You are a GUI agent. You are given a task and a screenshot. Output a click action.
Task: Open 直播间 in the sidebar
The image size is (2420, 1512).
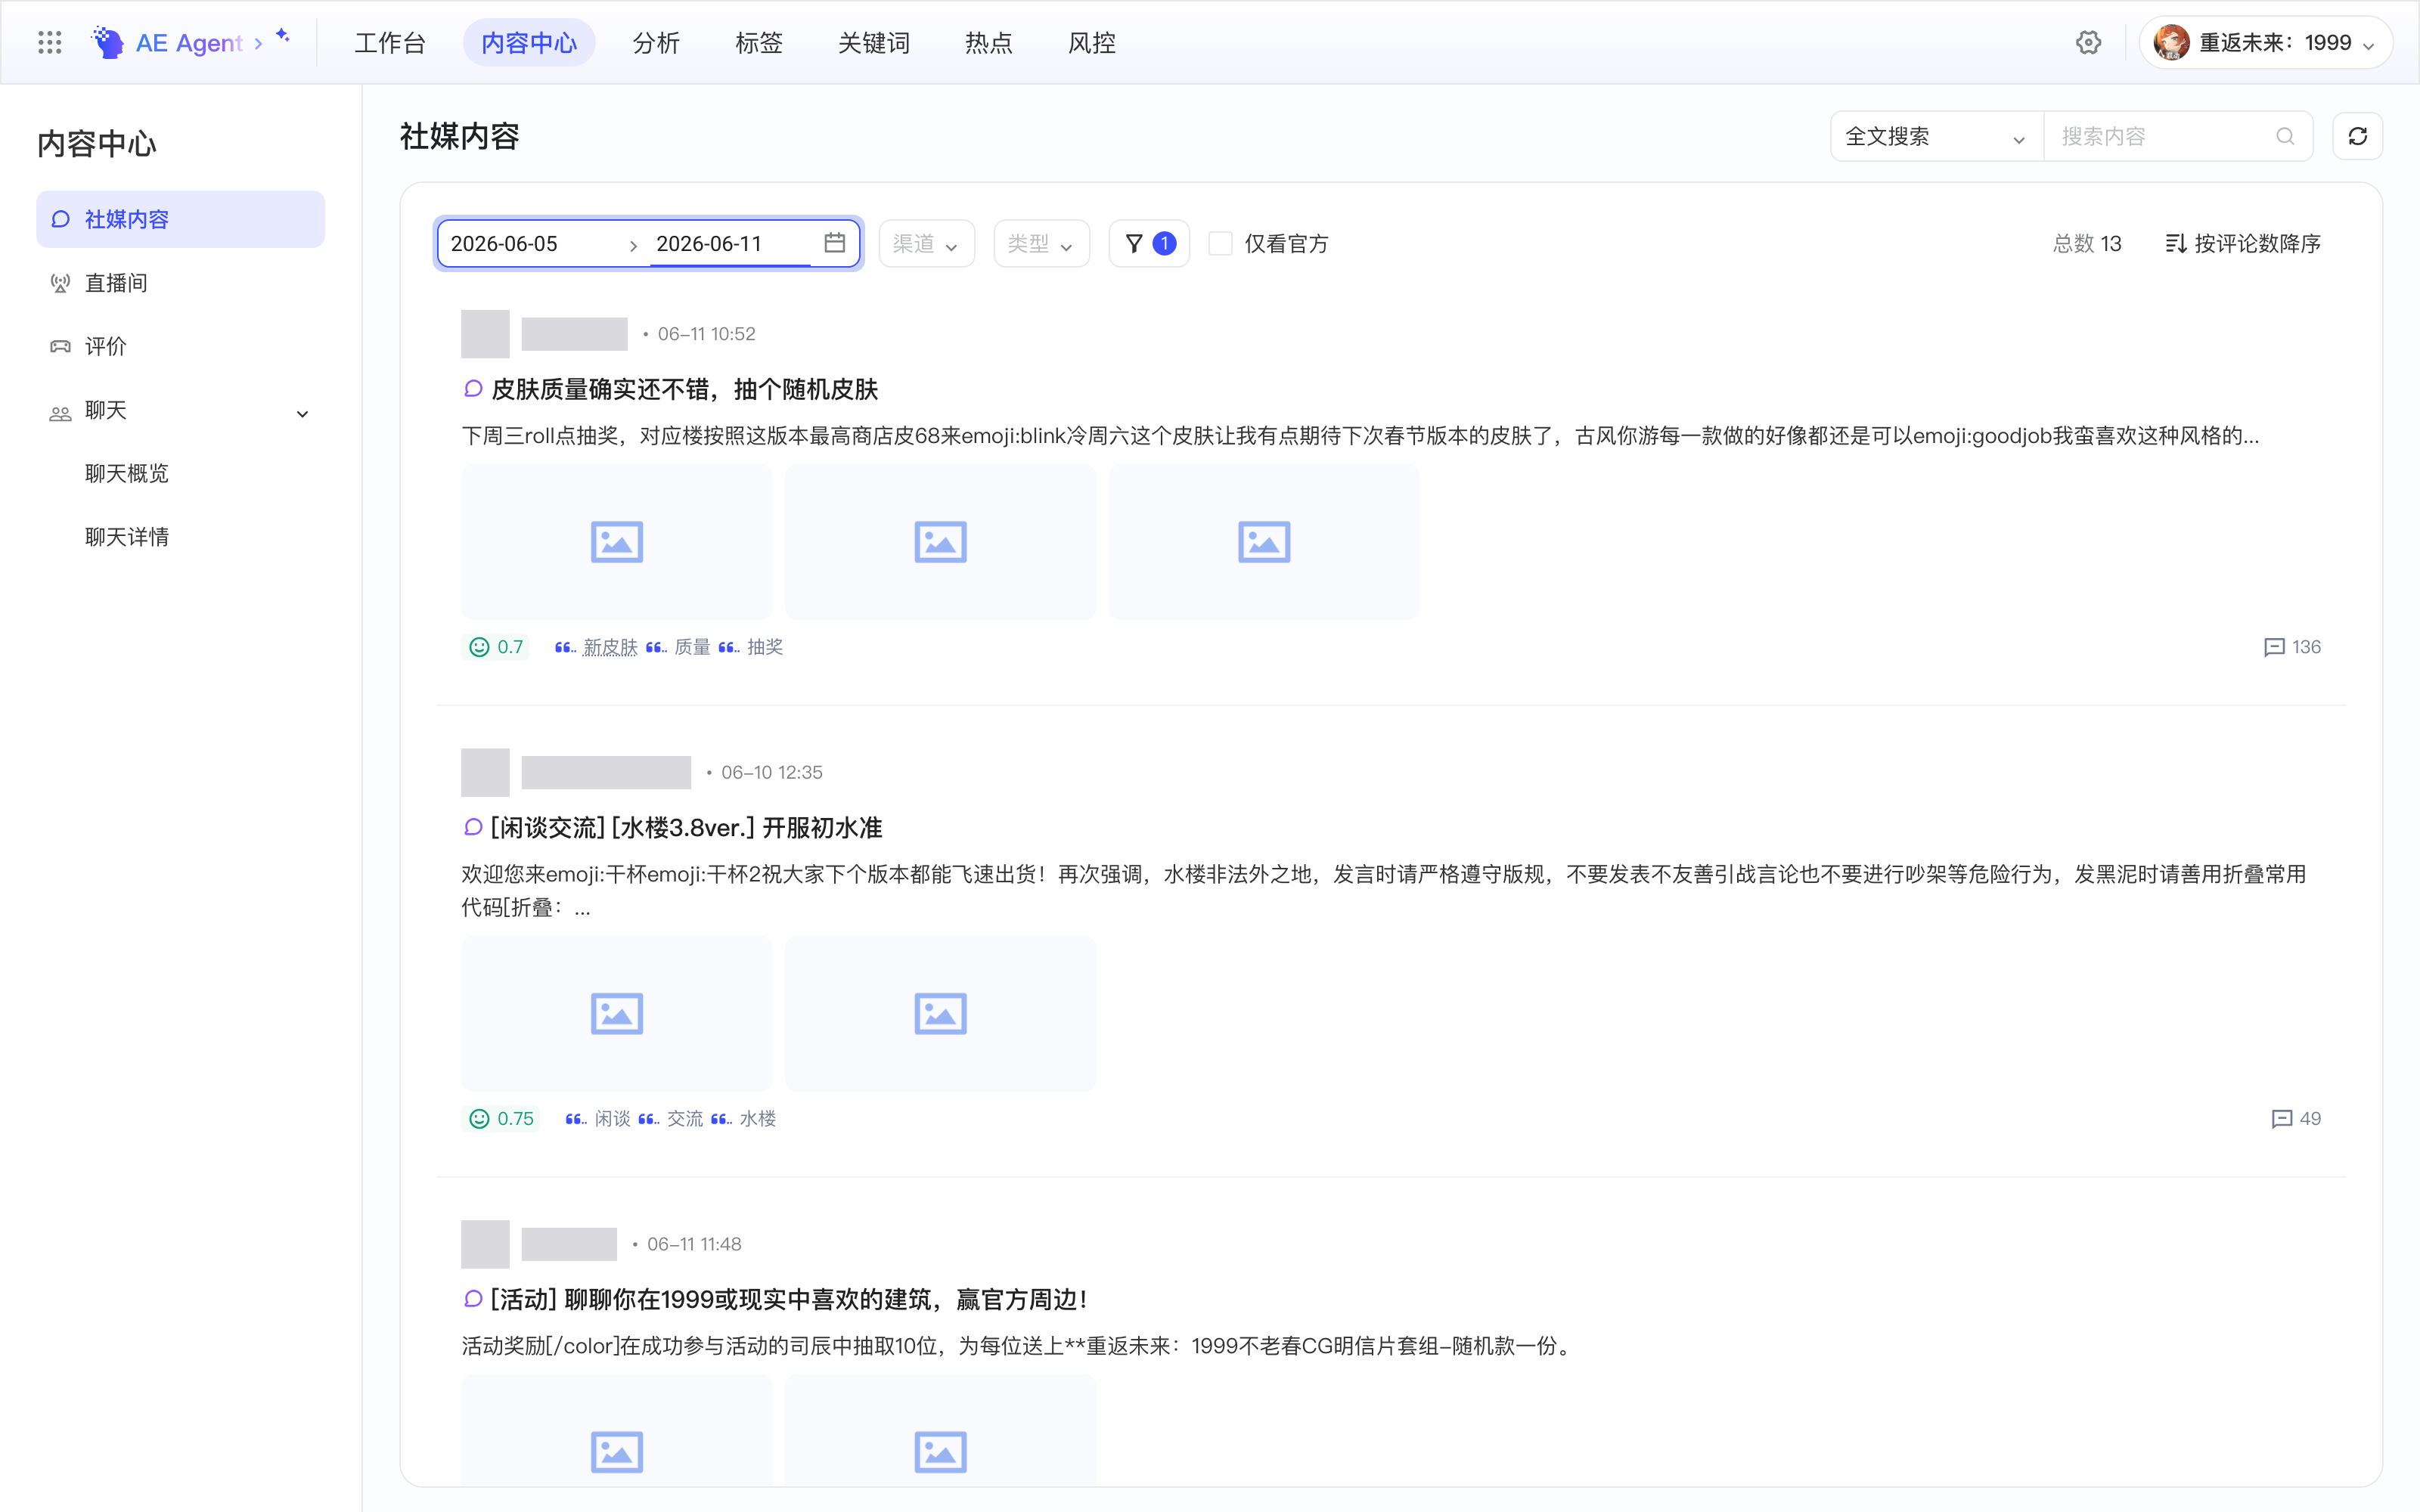[180, 283]
